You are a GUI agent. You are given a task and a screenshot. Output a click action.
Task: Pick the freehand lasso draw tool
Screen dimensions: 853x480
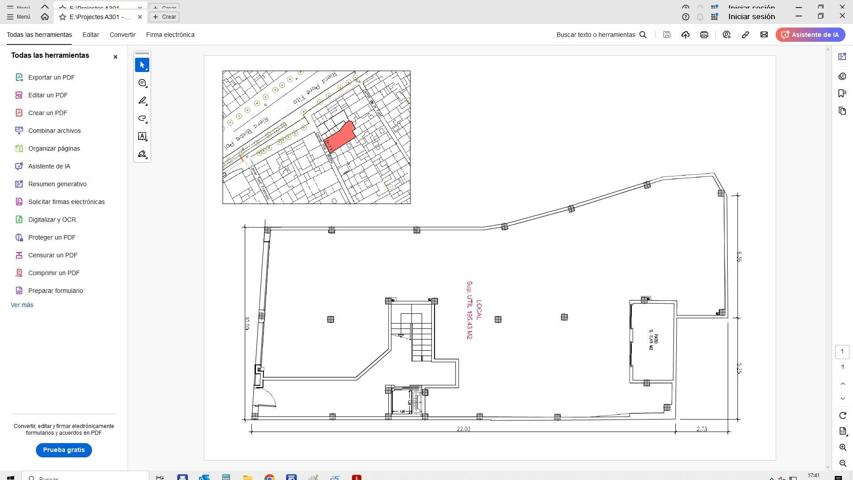pos(142,119)
